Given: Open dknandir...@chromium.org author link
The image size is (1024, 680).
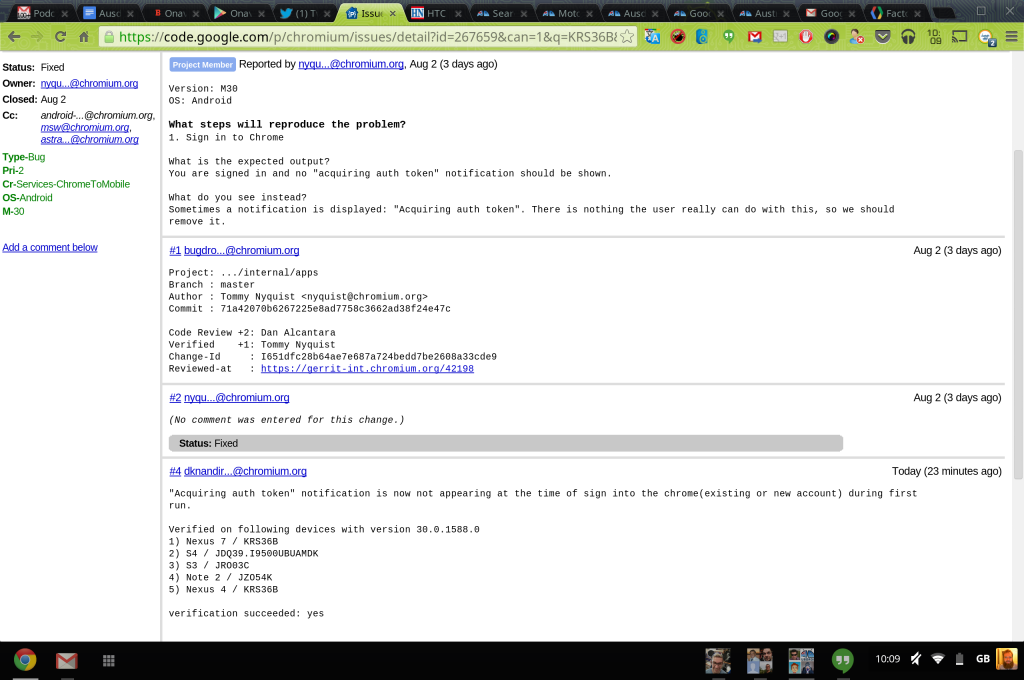Looking at the screenshot, I should click(x=245, y=471).
